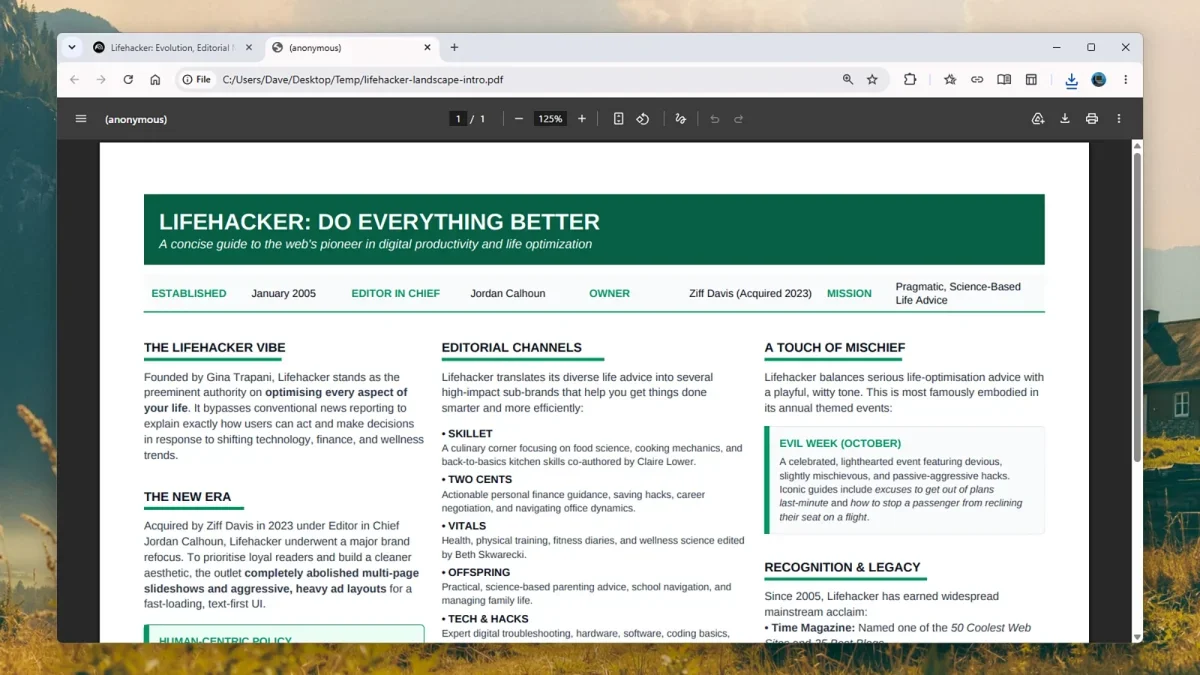This screenshot has width=1200, height=675.
Task: Download the PDF from viewer toolbar
Action: [1065, 119]
